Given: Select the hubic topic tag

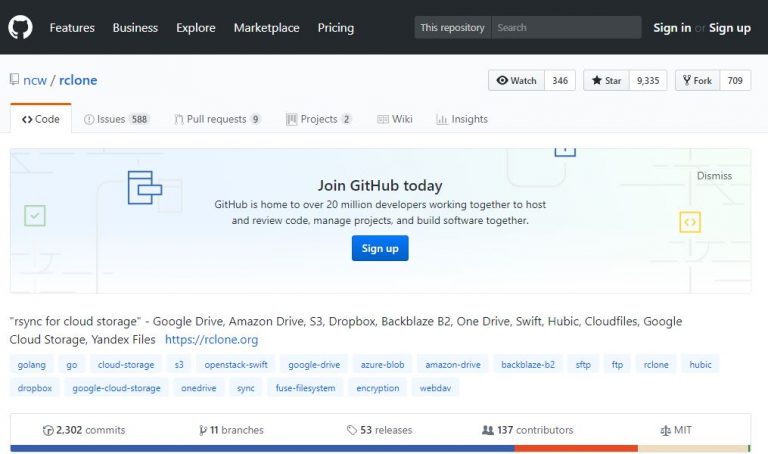Looking at the screenshot, I should pos(700,364).
